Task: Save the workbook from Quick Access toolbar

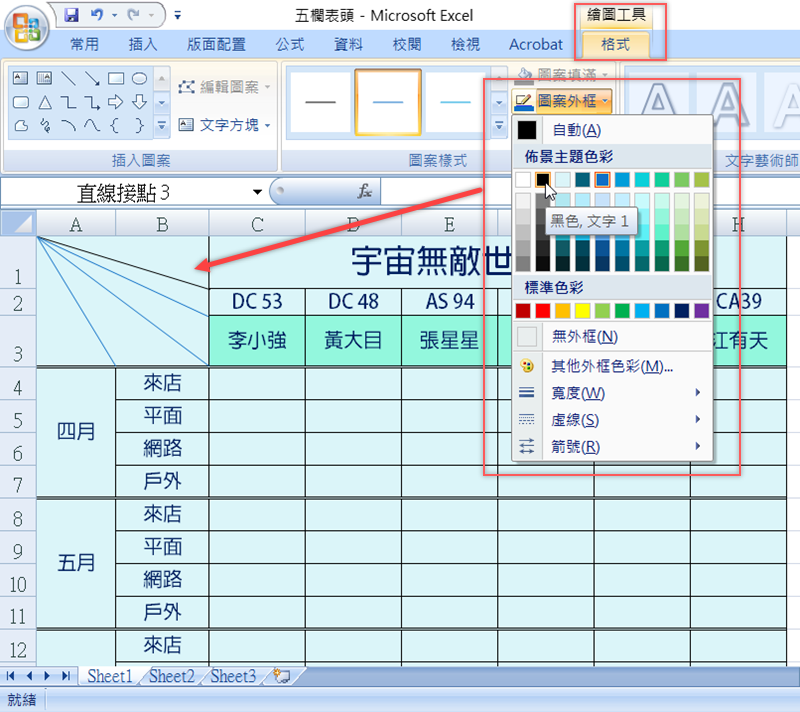Action: point(72,15)
